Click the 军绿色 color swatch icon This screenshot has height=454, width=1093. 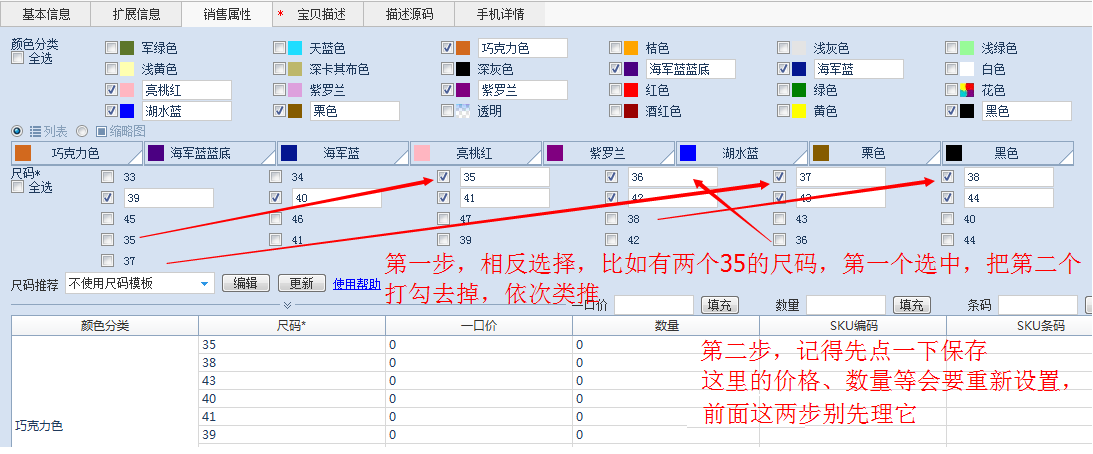[x=127, y=48]
